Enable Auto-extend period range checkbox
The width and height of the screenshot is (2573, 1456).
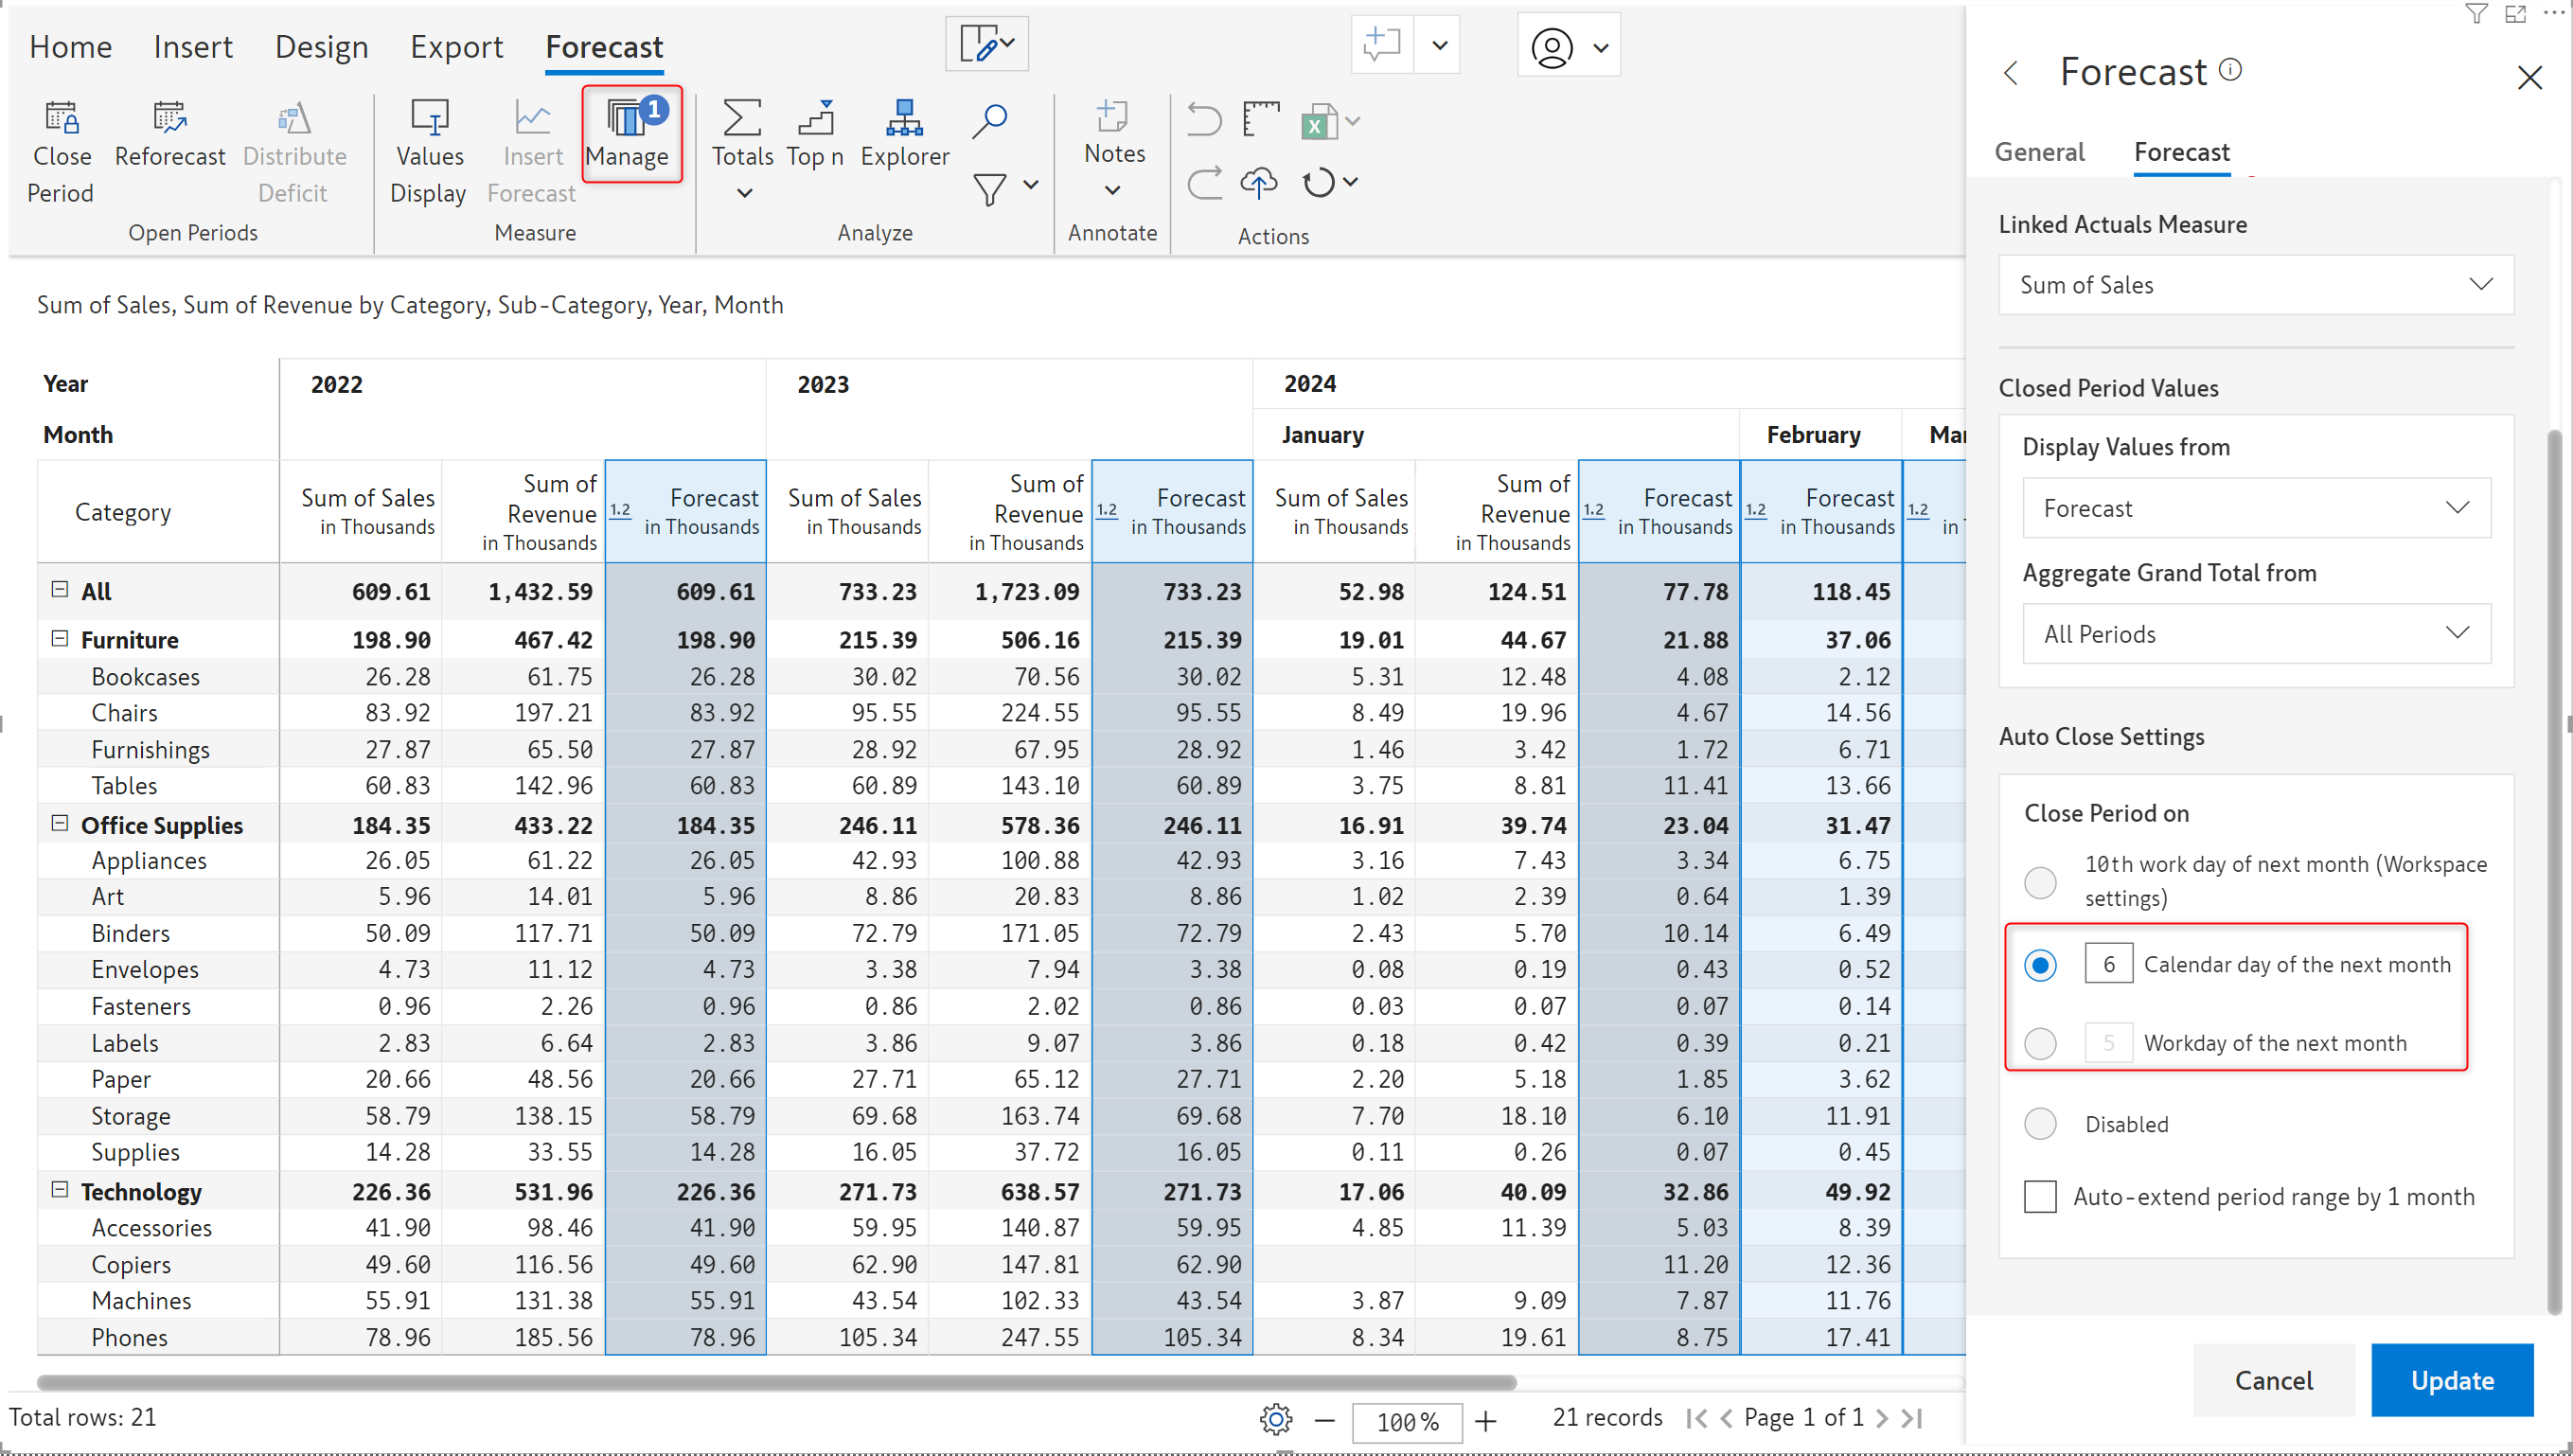tap(2039, 1197)
